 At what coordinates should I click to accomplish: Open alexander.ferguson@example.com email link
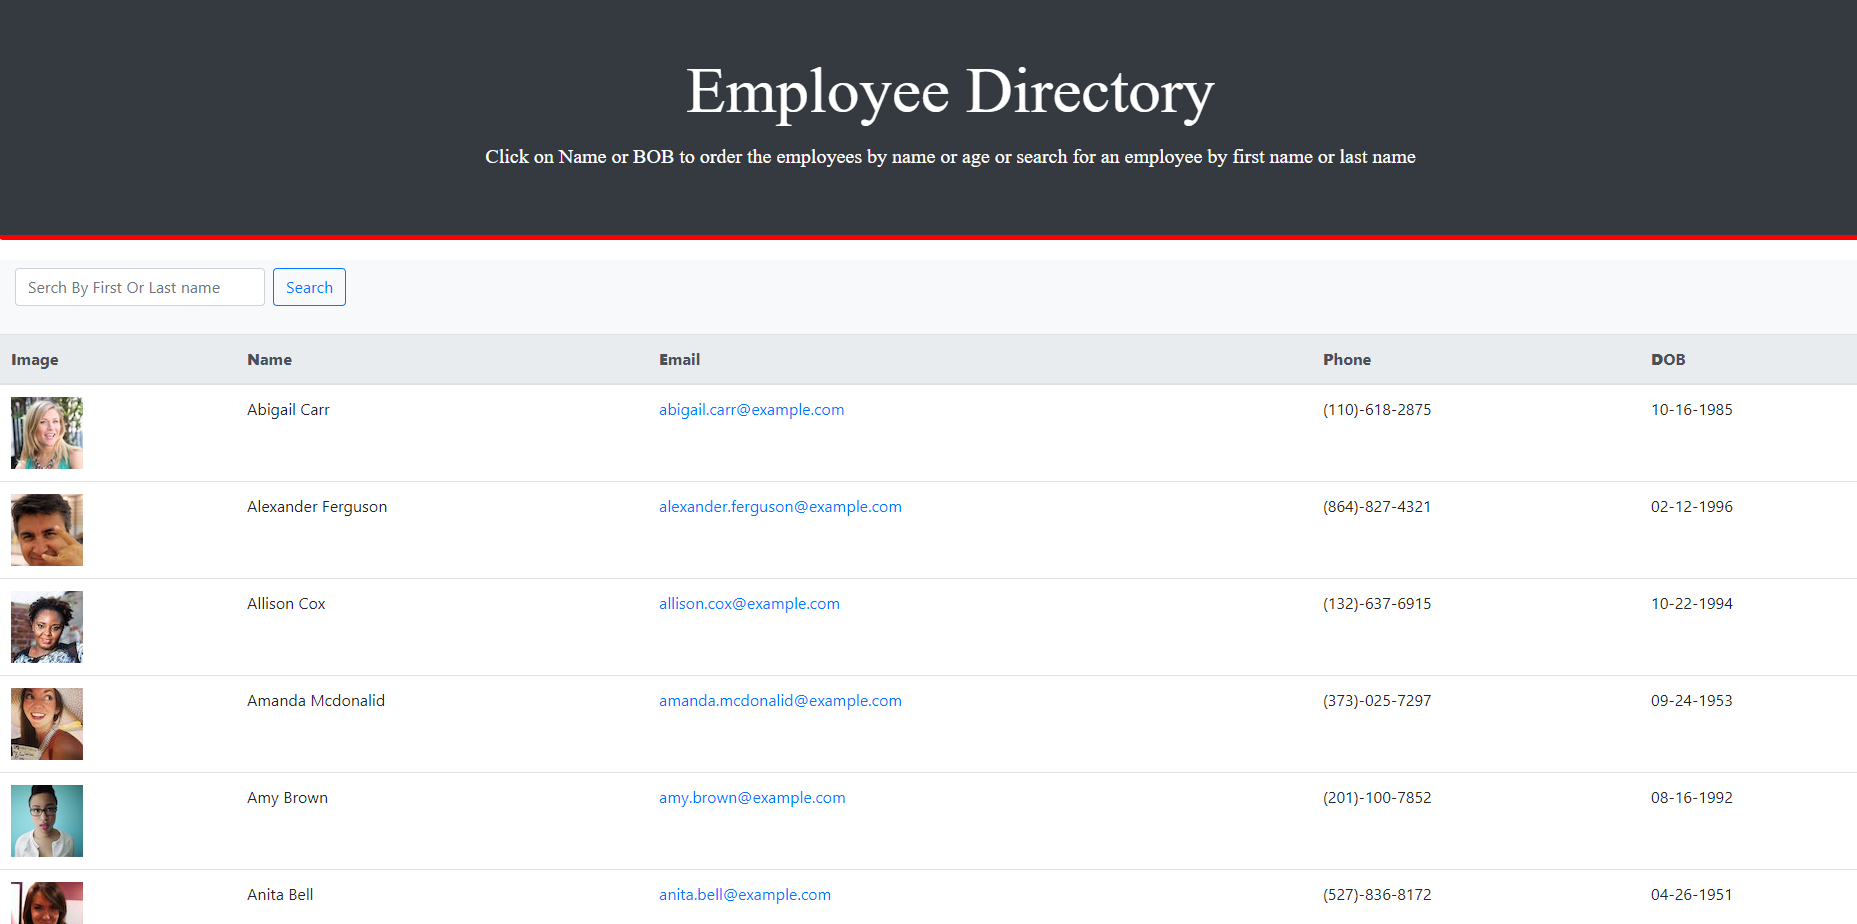pos(780,506)
